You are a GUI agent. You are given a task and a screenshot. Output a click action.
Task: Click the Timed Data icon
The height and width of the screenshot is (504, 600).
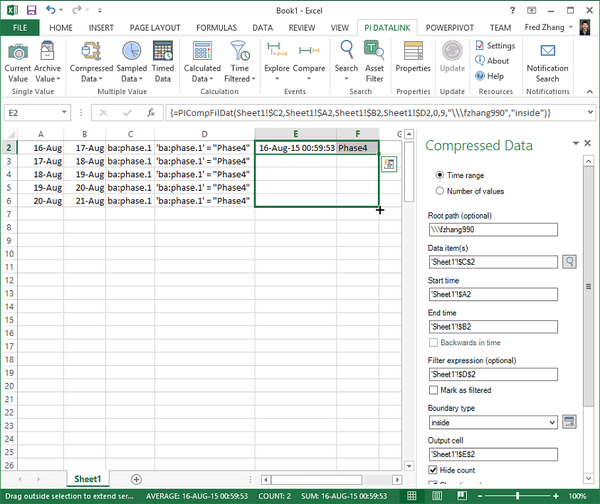(x=163, y=60)
